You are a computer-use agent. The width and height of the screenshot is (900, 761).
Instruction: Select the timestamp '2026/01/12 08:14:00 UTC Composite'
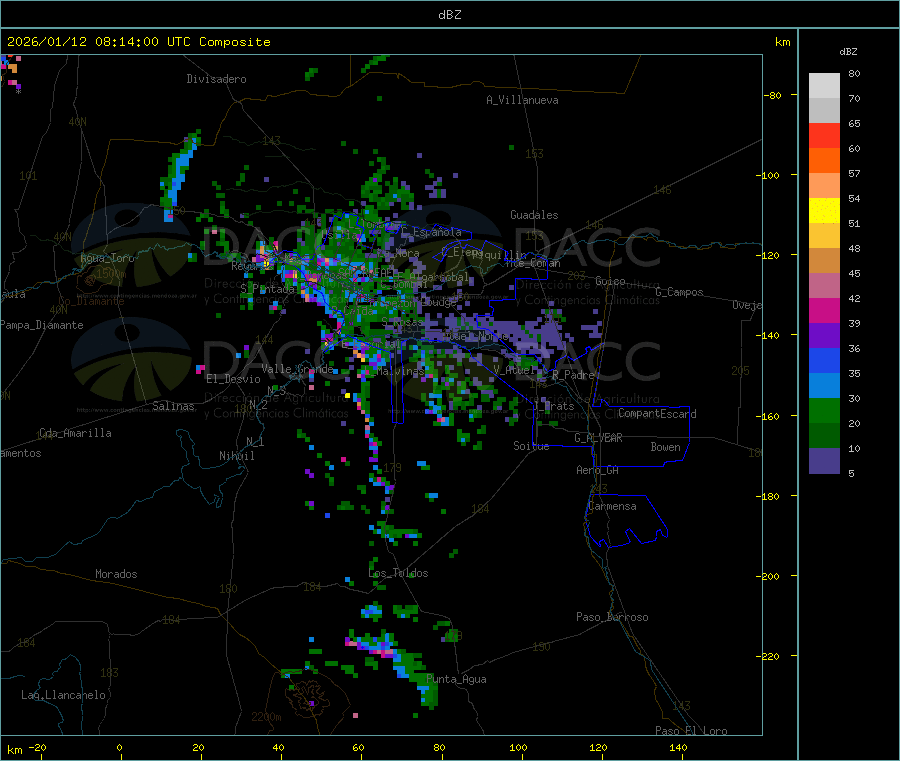pos(138,42)
